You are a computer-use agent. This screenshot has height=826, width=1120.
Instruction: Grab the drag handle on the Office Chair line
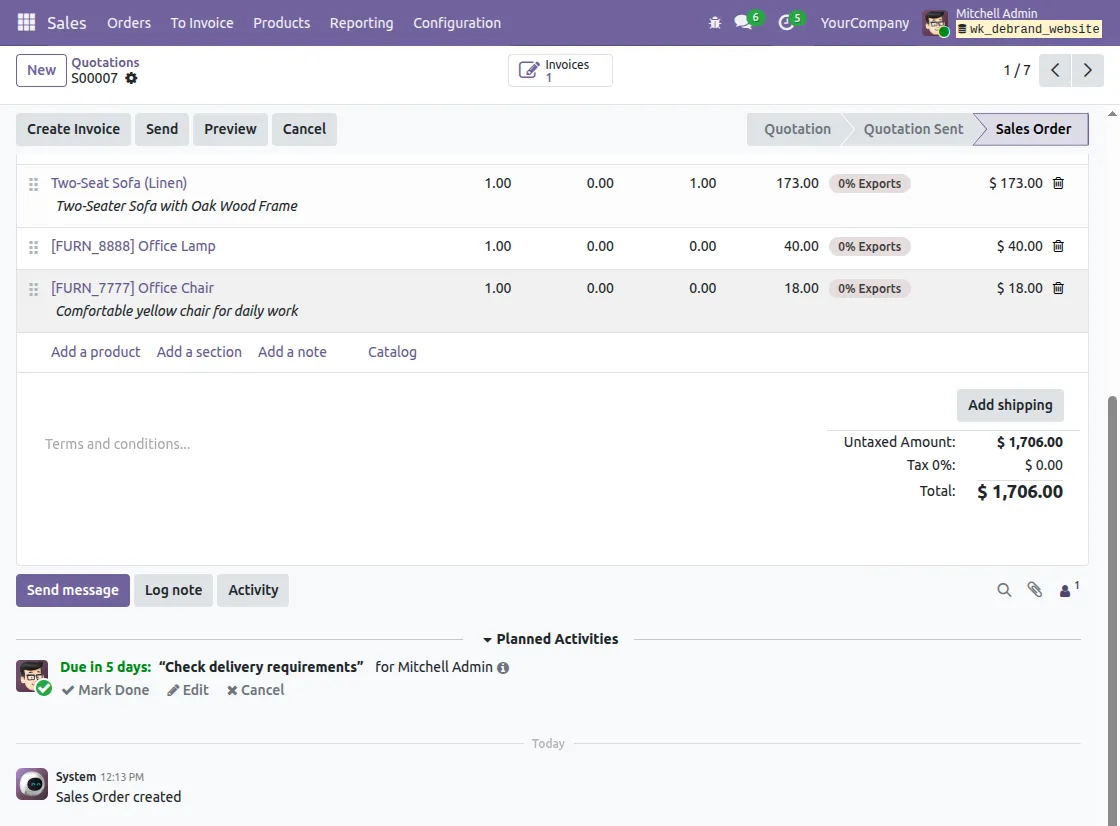[33, 288]
